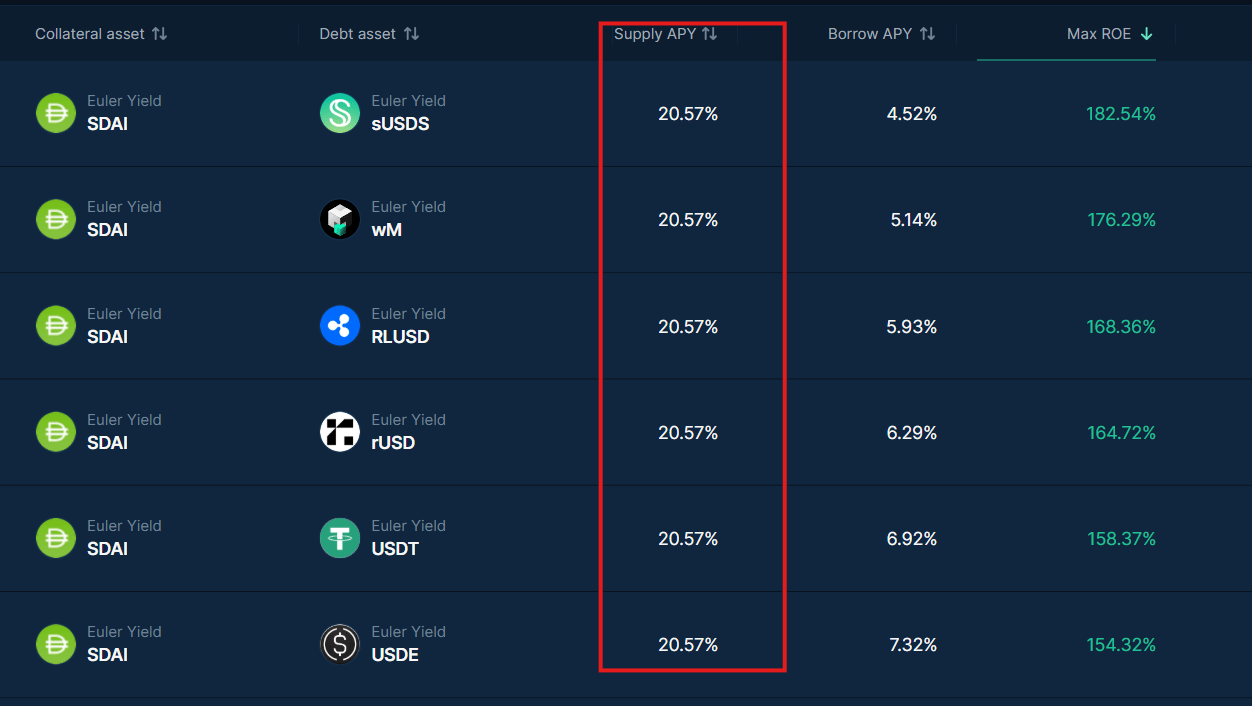
Task: Open the SDAI / USDT row's 6.92% borrow APY
Action: coord(912,539)
